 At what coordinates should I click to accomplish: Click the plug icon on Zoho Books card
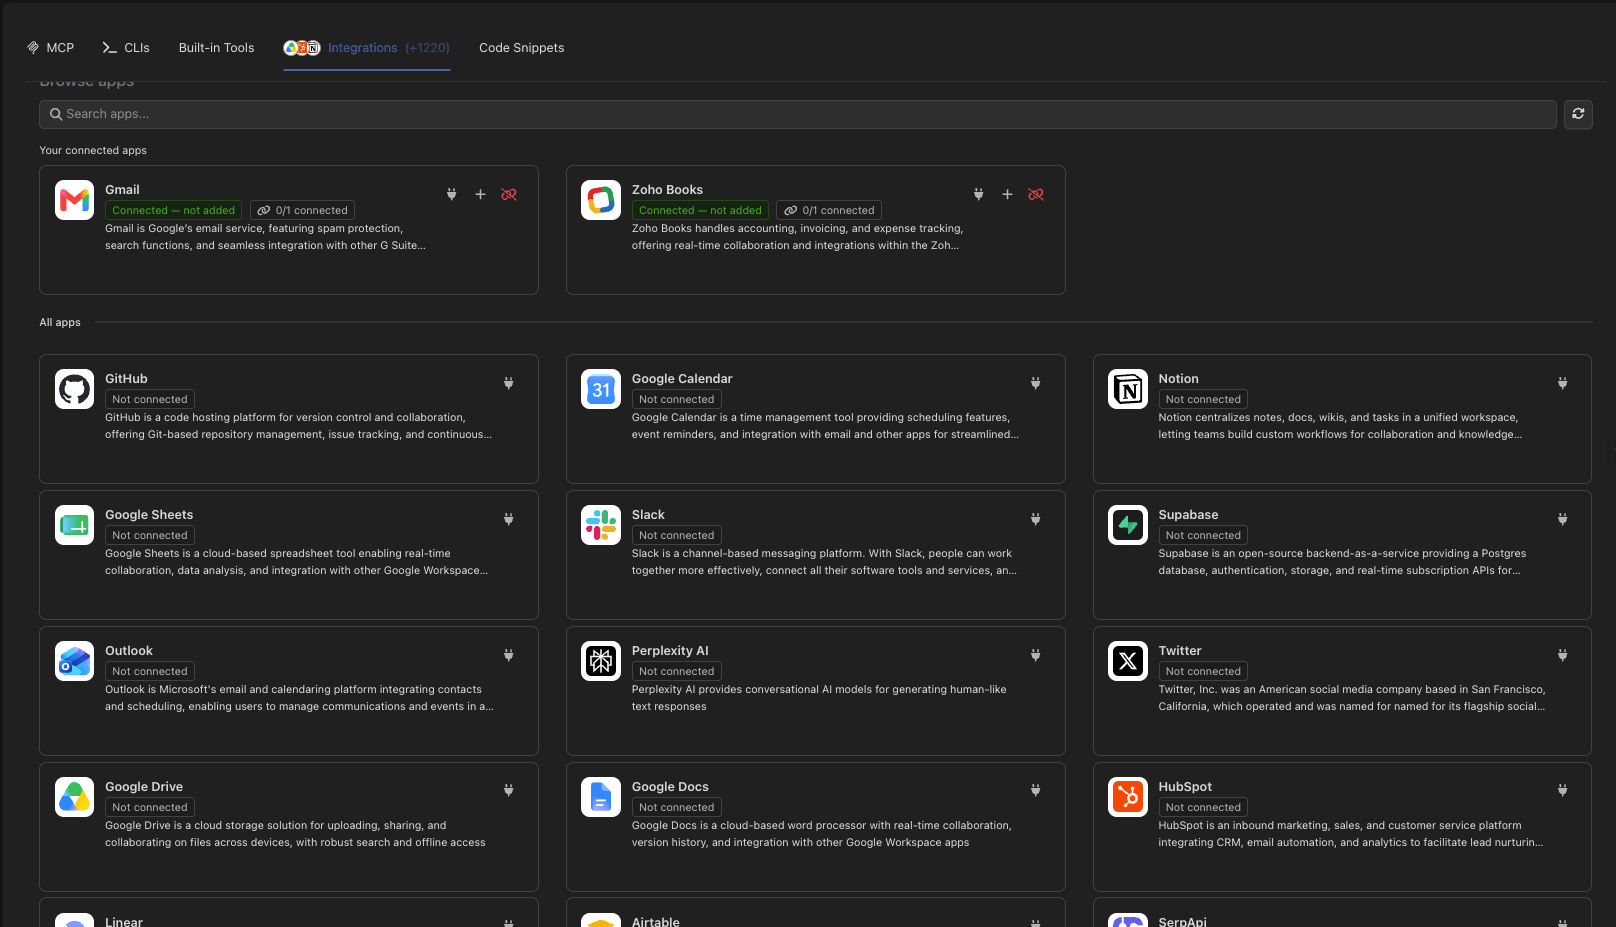pyautogui.click(x=979, y=194)
